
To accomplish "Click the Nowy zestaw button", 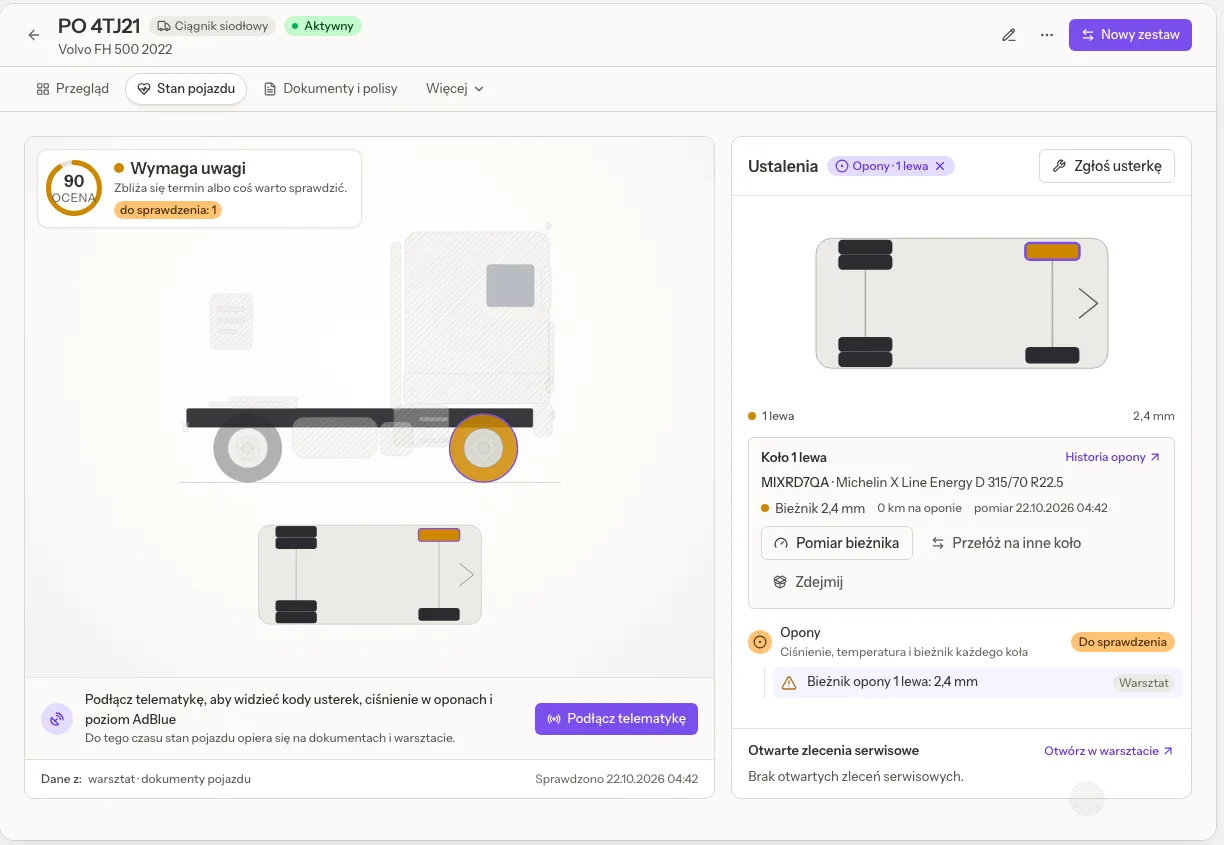I will click(1130, 35).
